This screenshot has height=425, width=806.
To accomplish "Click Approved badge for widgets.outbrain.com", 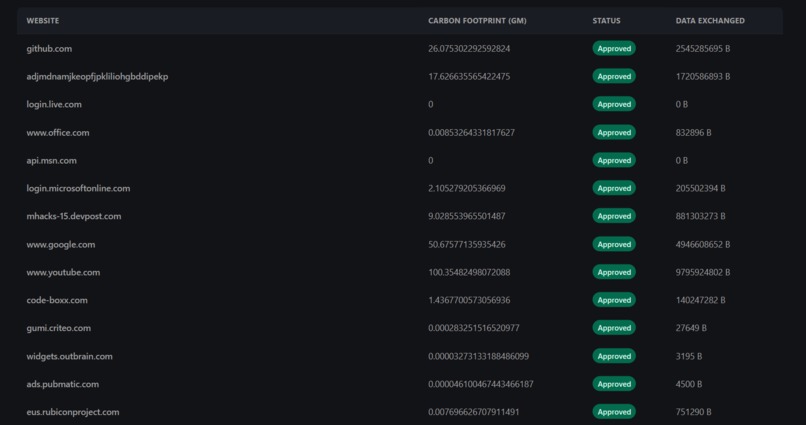I will coord(614,356).
